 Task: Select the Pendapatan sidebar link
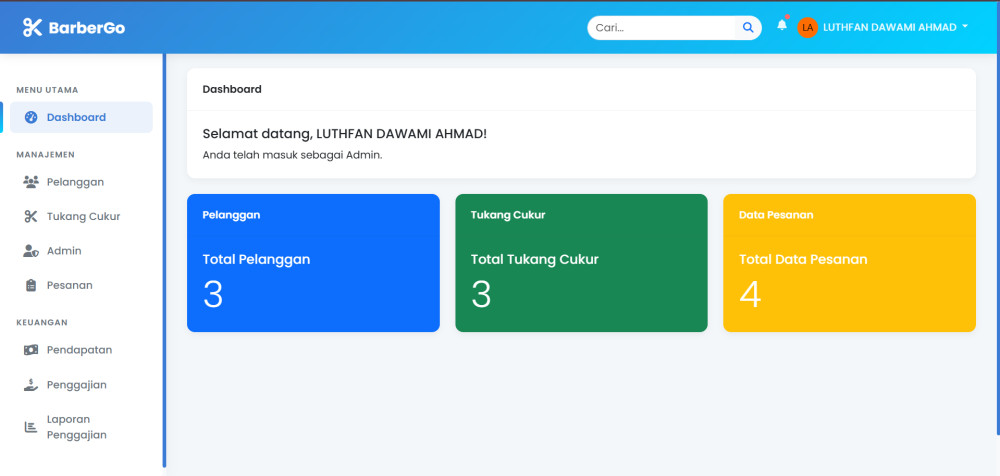pos(79,350)
